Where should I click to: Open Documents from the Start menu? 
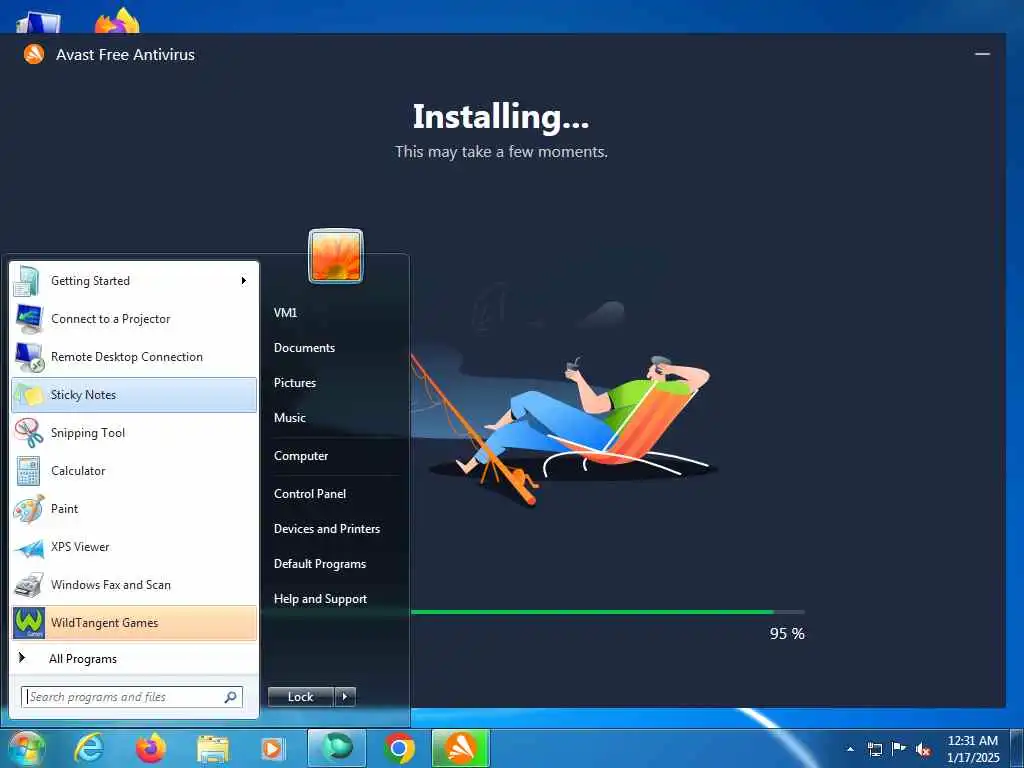(x=304, y=348)
